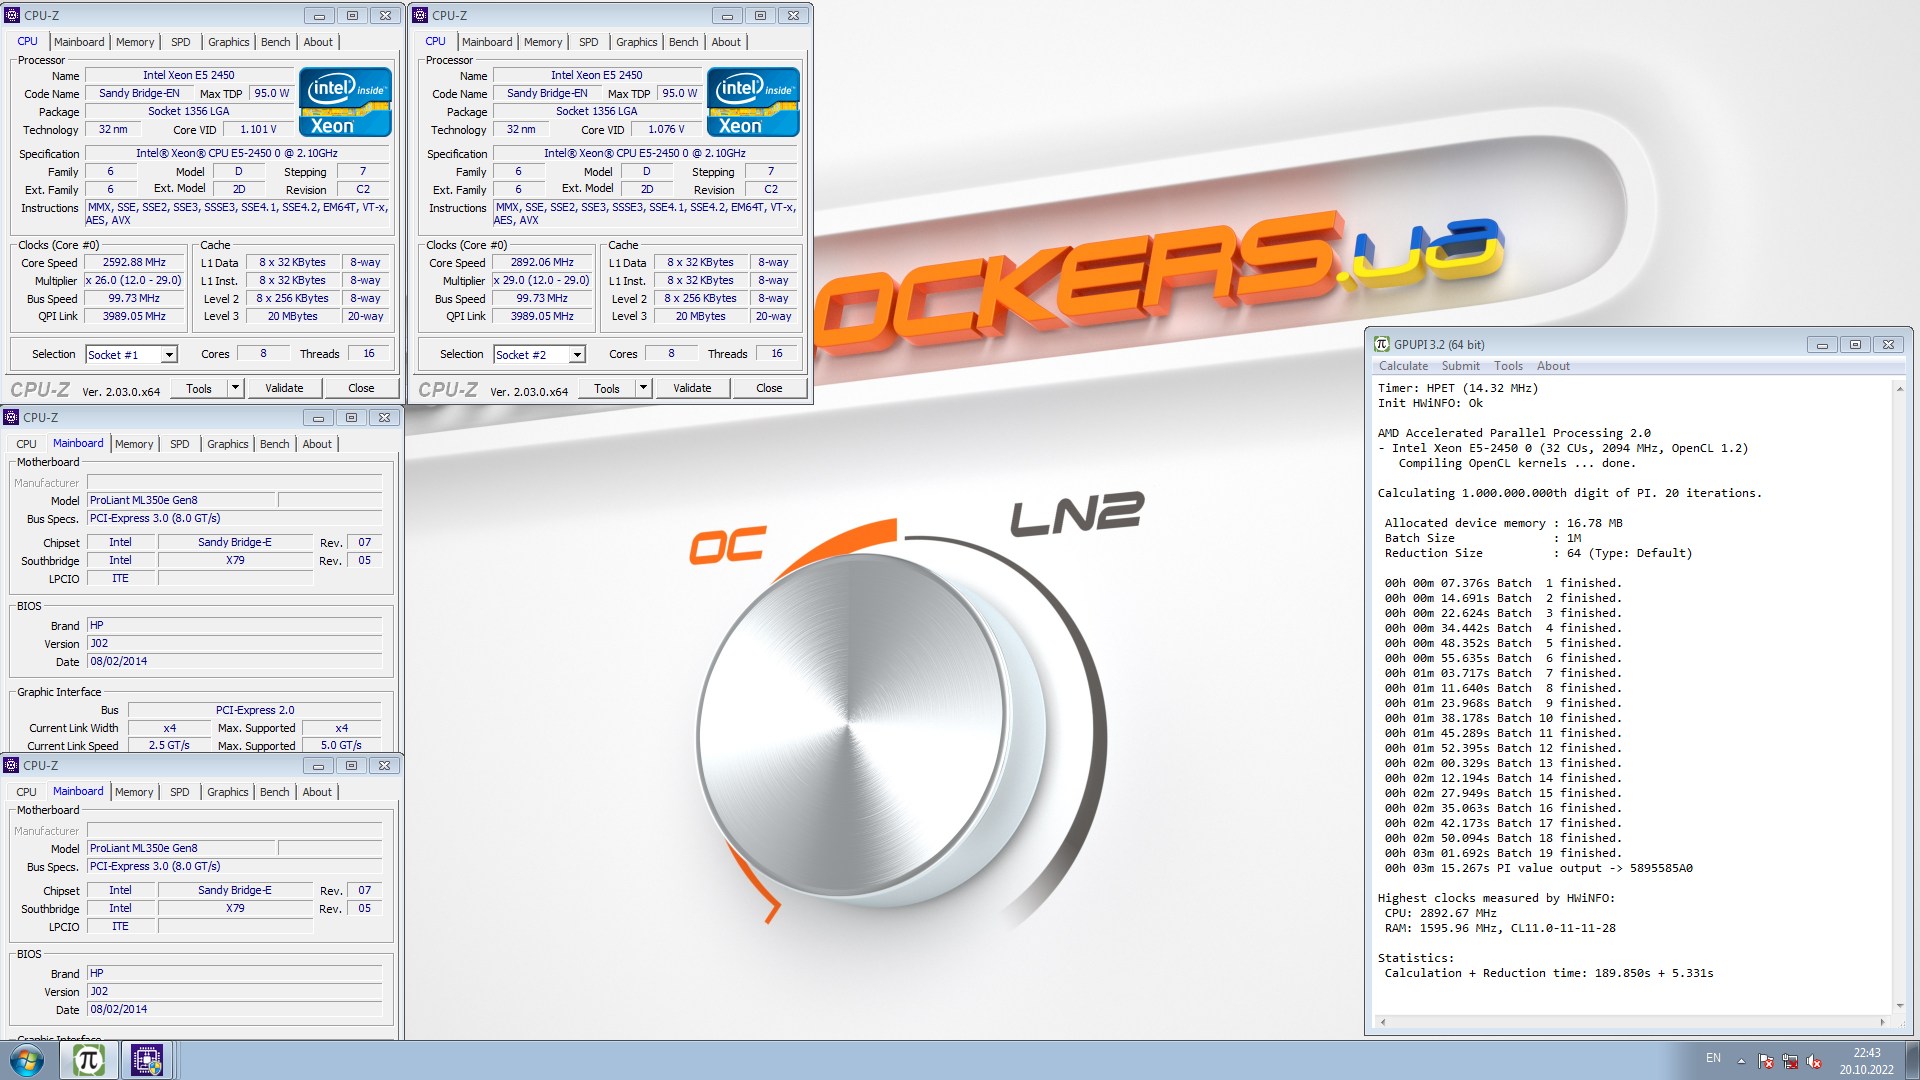Click Close button in Socket #2 CPU-Z window

pos(769,388)
